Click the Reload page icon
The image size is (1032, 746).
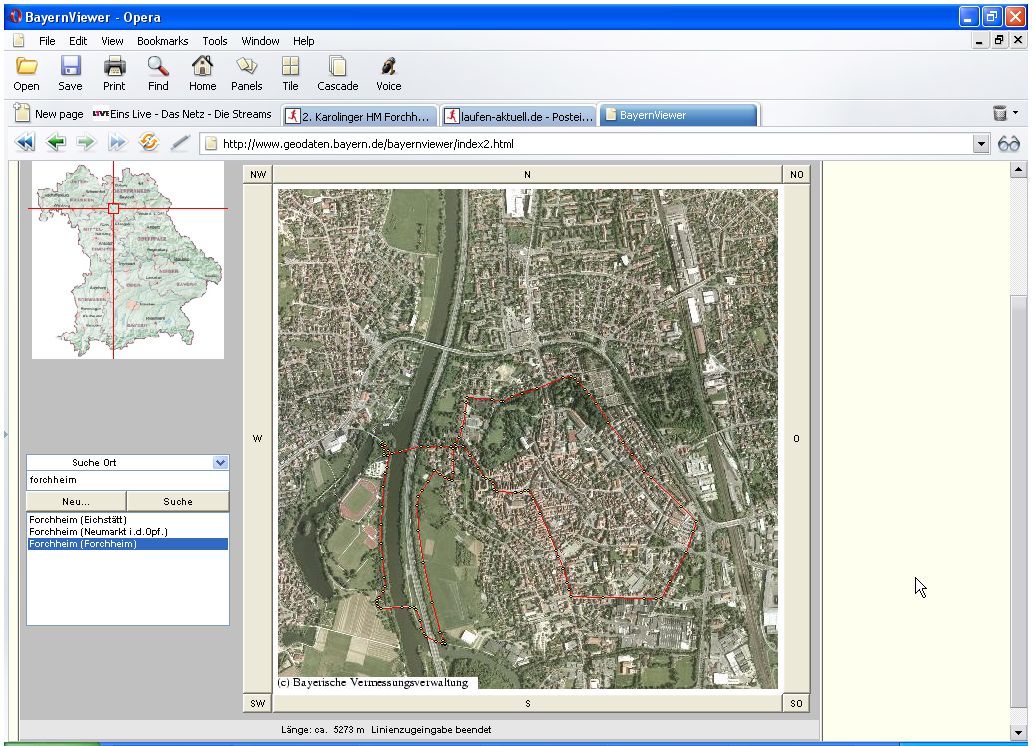pyautogui.click(x=149, y=143)
